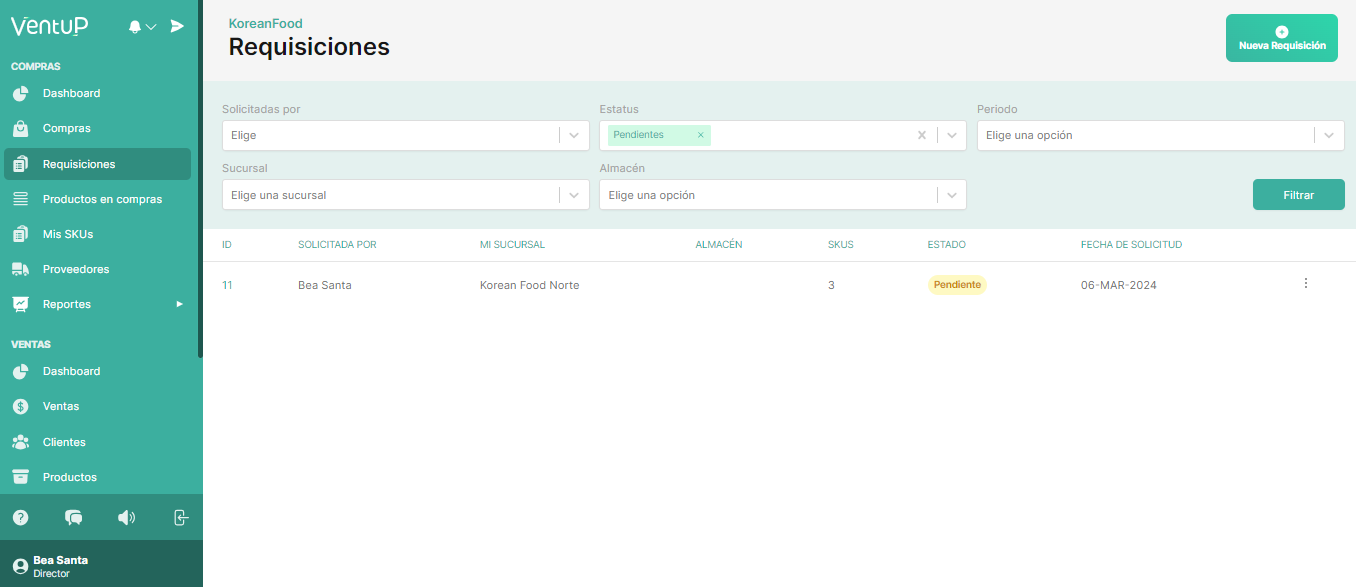Click the Bea Santa user avatar icon
Image resolution: width=1356 pixels, height=587 pixels.
(20, 566)
